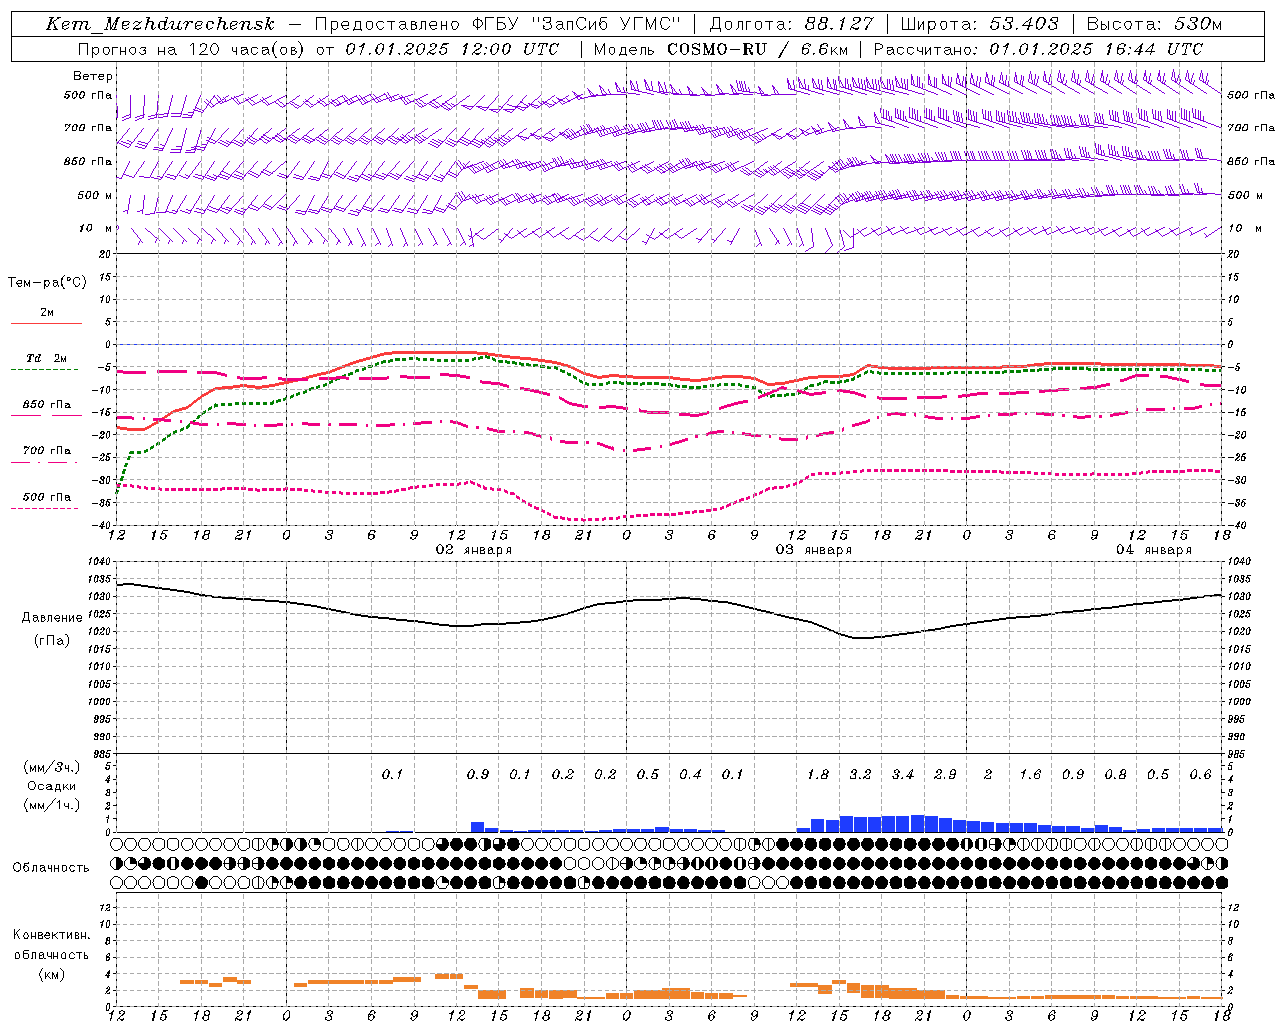This screenshot has width=1280, height=1024.
Task: Click the 2.9 precipitation total value
Action: point(945,774)
